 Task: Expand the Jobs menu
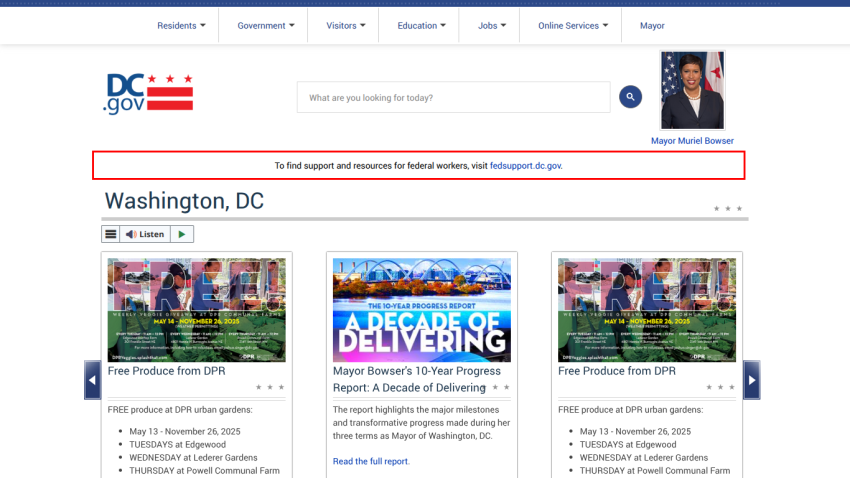492,25
